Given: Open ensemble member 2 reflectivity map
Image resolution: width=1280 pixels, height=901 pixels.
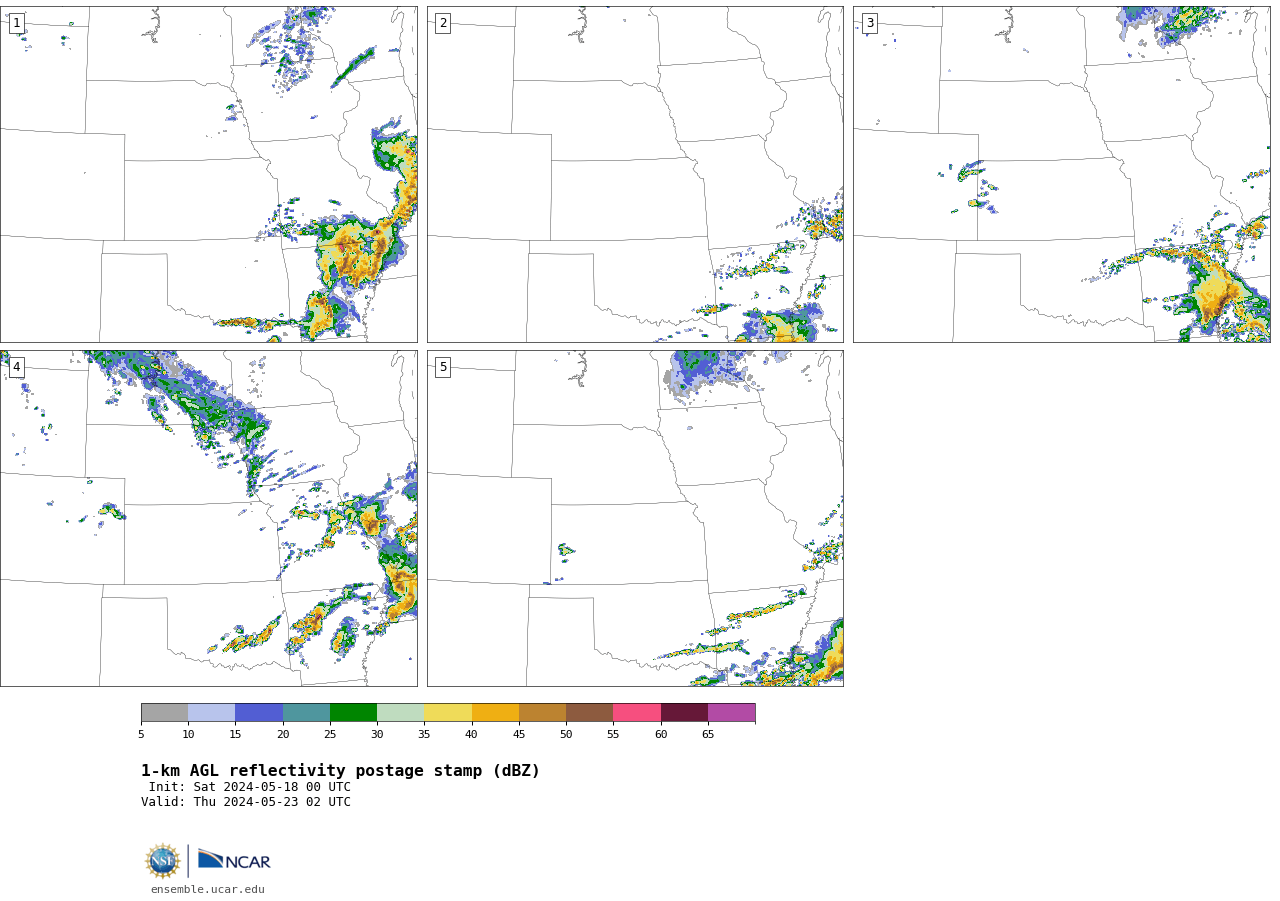Looking at the screenshot, I should click(635, 174).
